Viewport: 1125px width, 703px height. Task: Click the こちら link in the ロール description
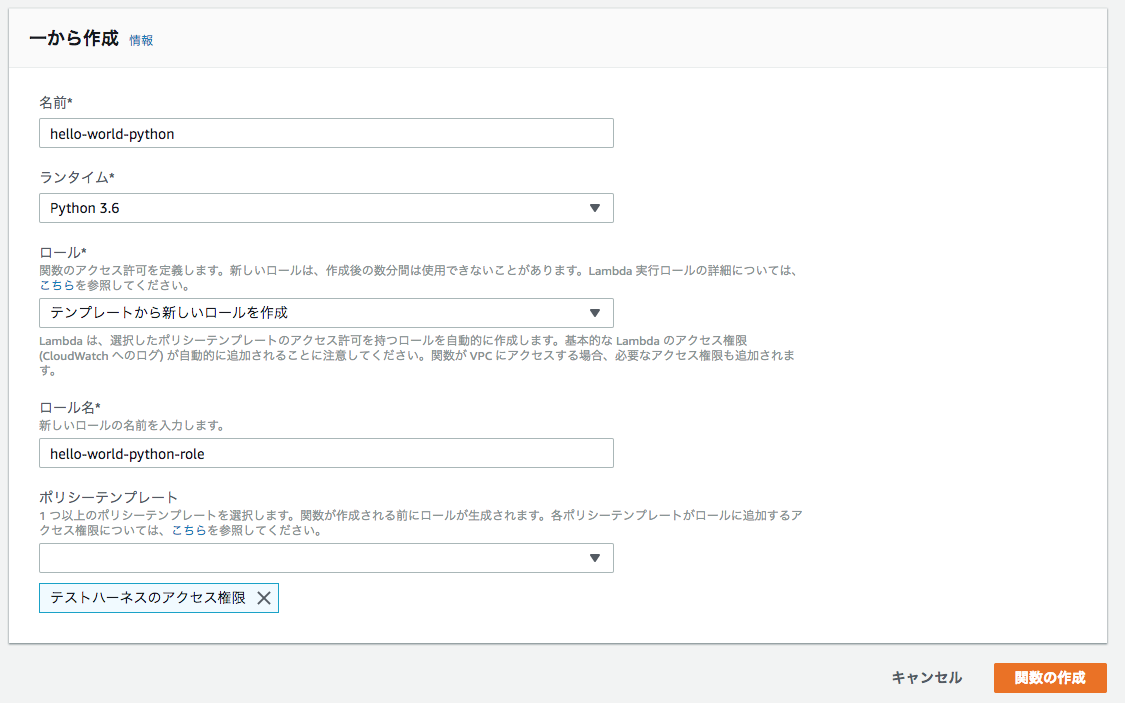point(57,285)
